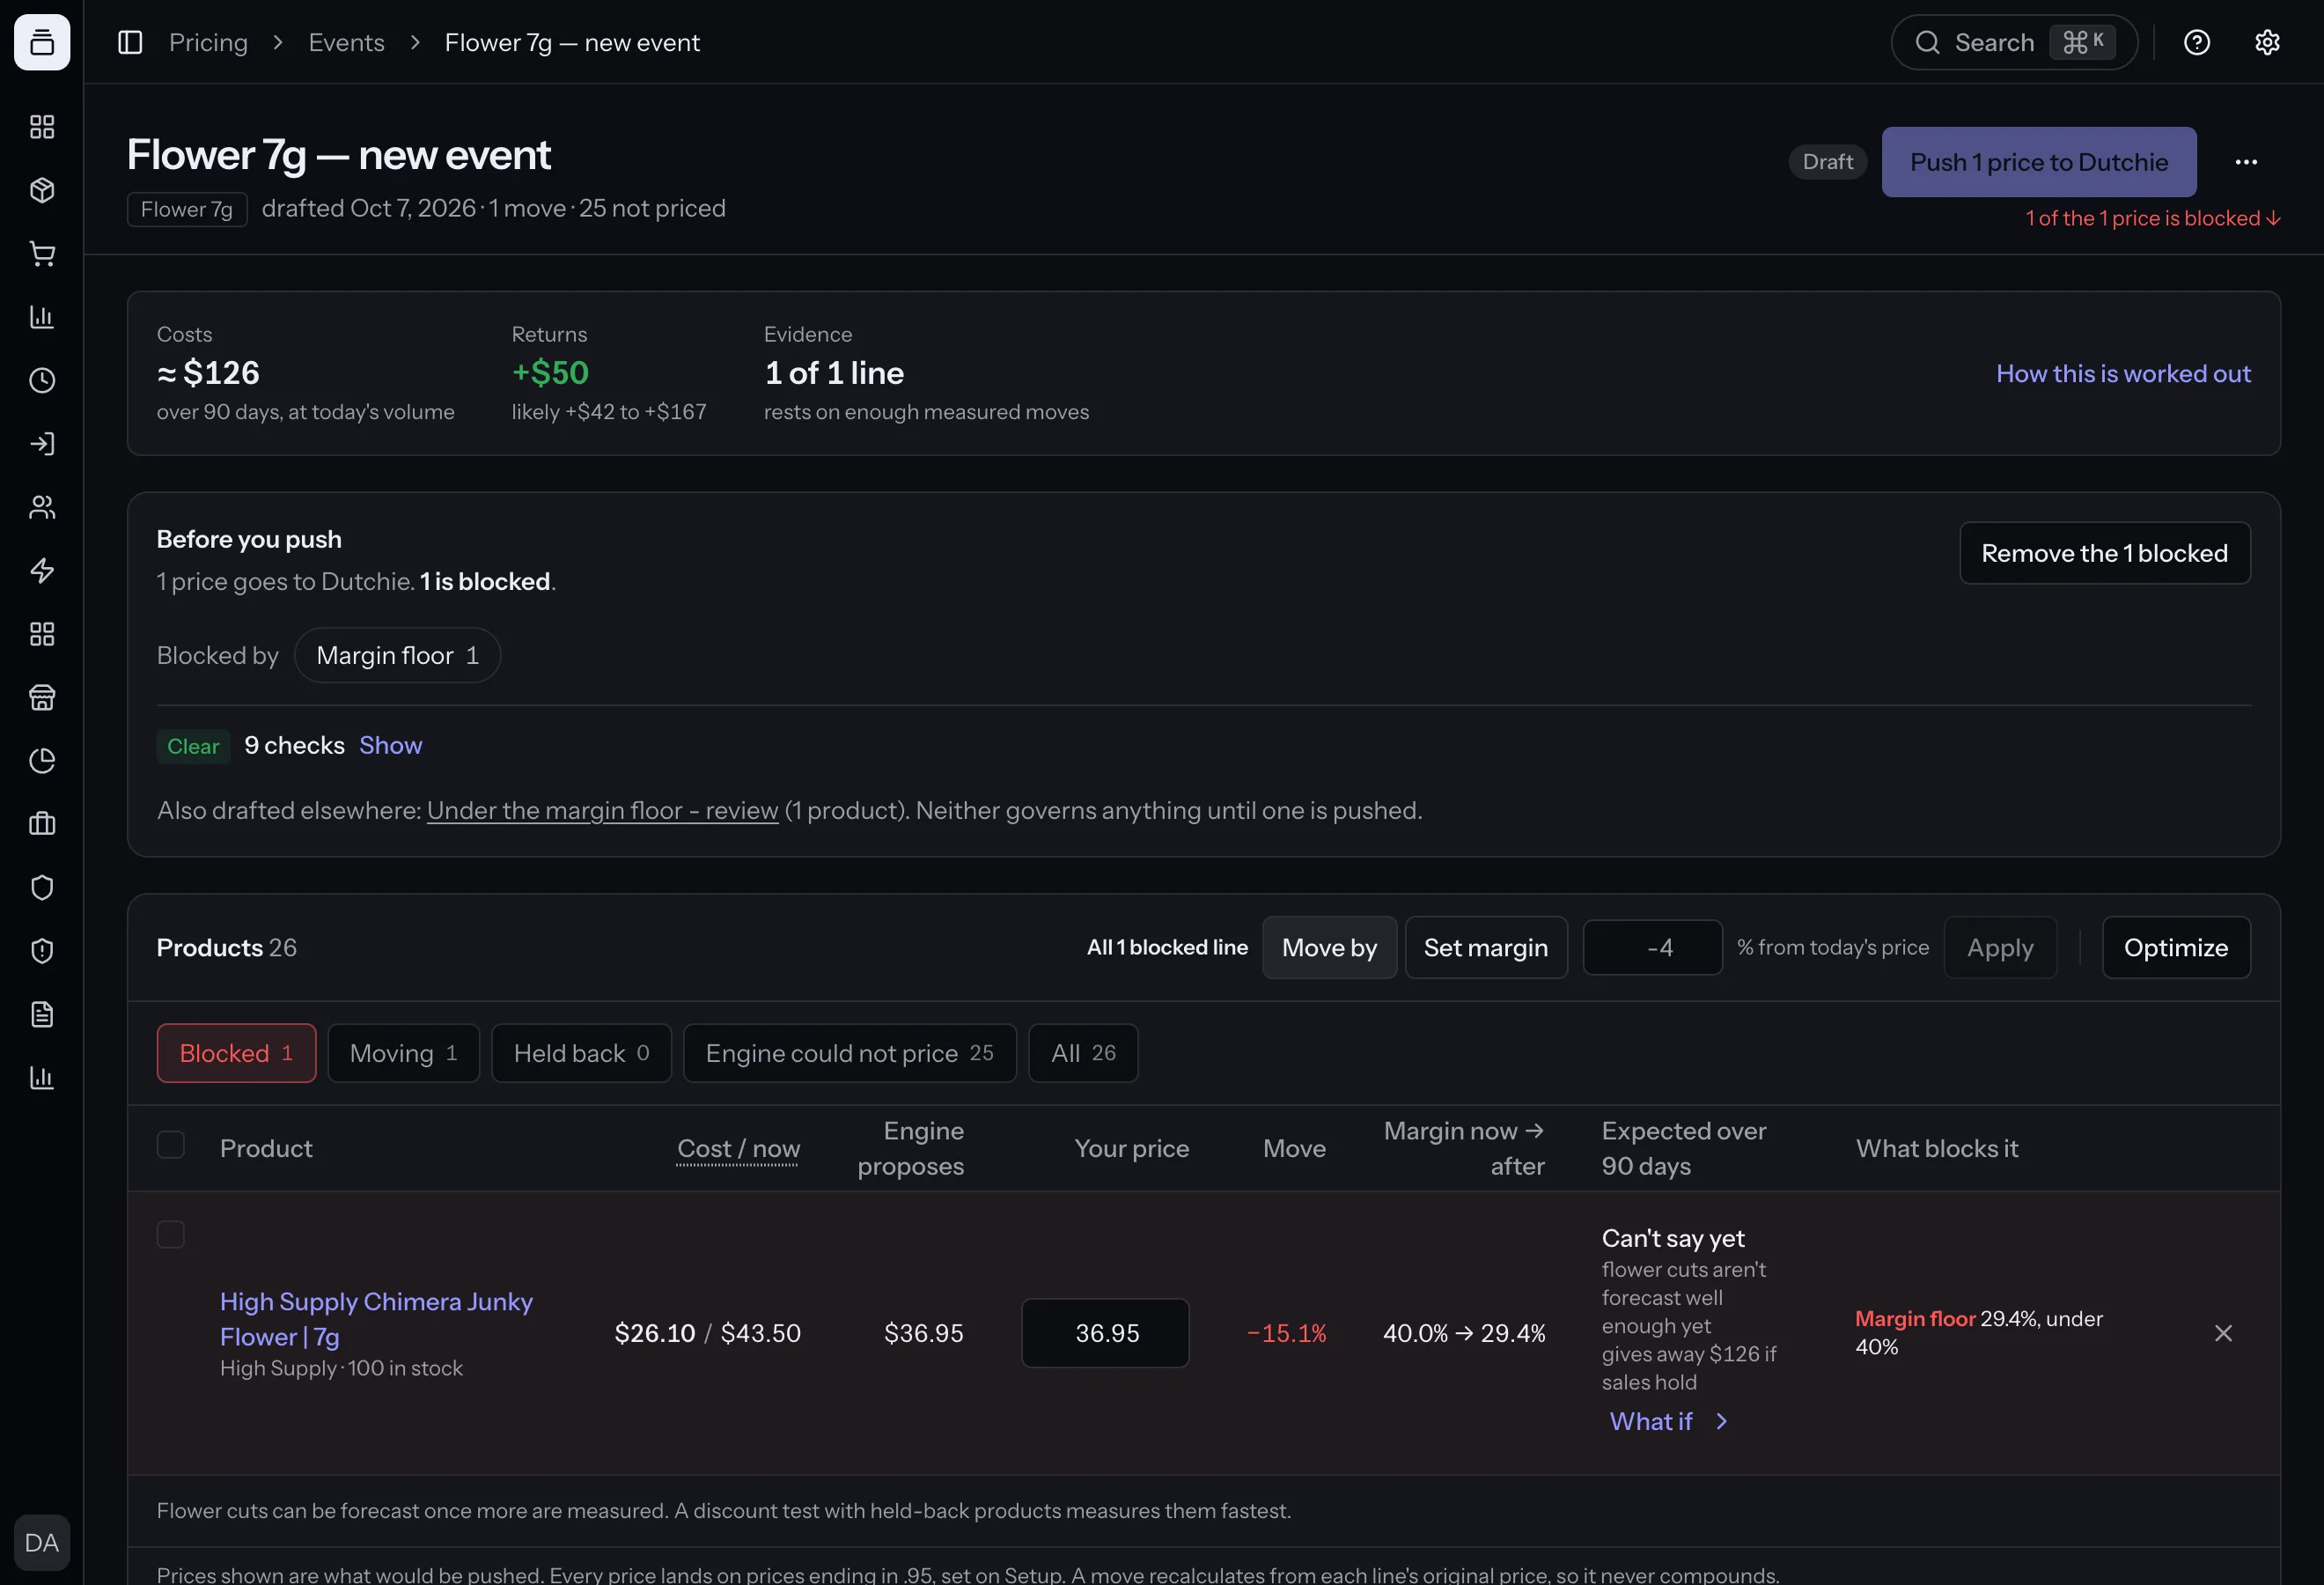Viewport: 2324px width, 1585px height.
Task: Click the Search box in the top bar
Action: pyautogui.click(x=2014, y=42)
